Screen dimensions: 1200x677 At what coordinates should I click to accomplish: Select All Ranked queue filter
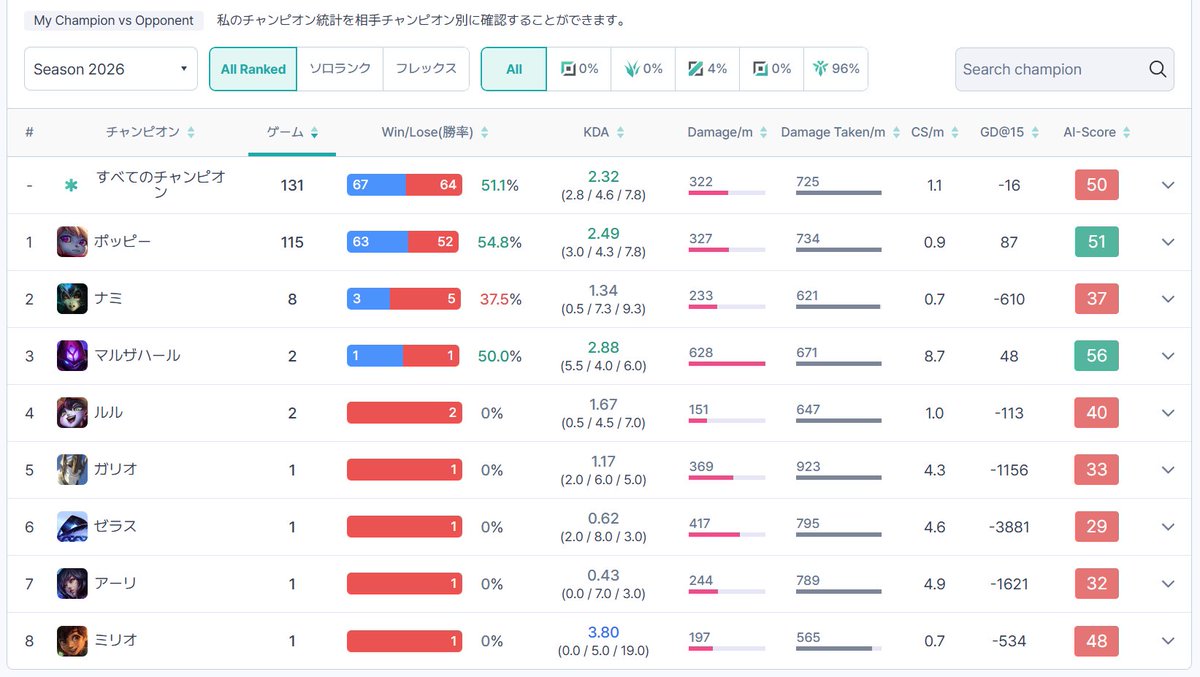coord(253,69)
